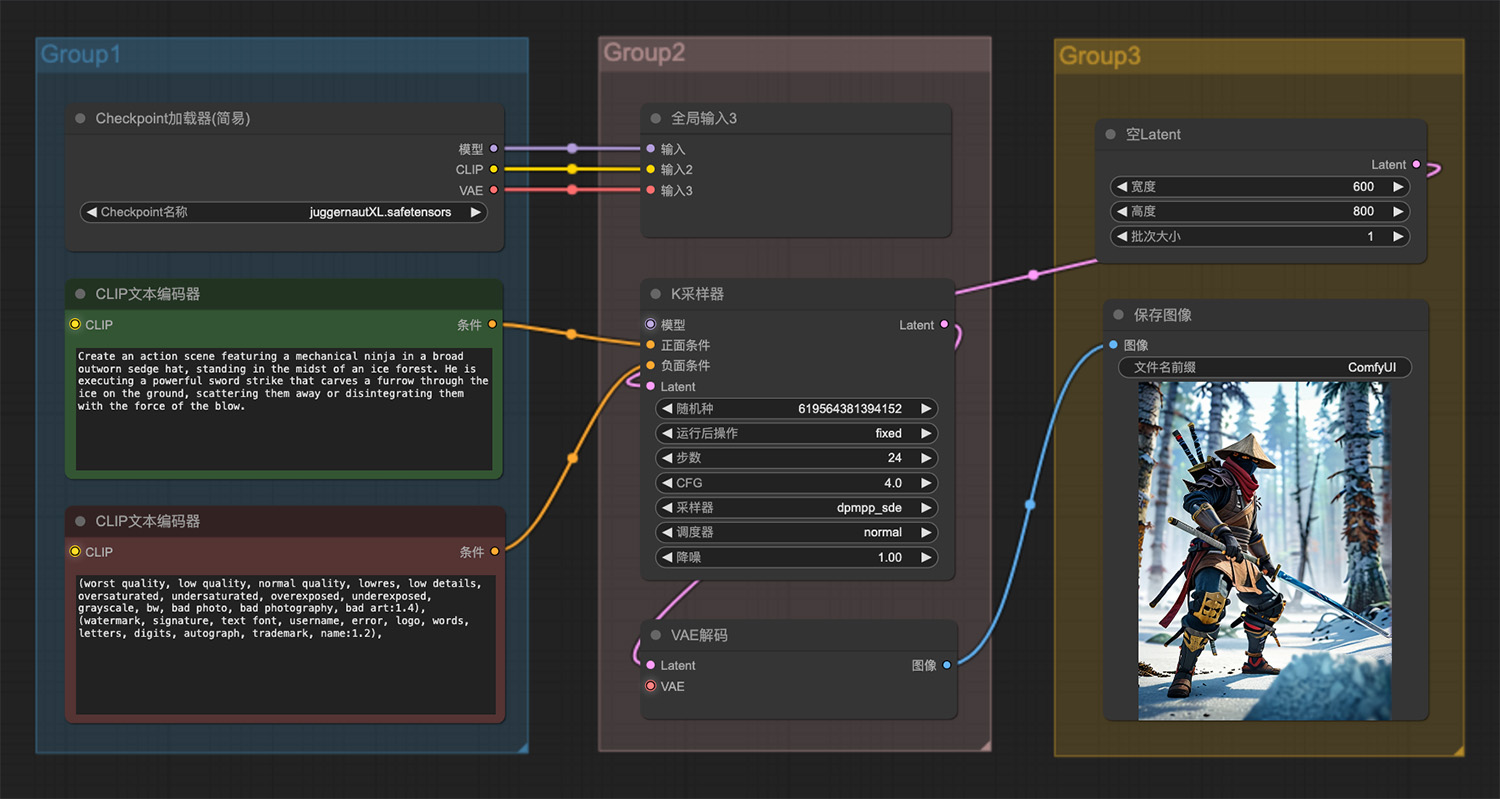
Task: Decrease 高度 value with left arrow
Action: [x=1122, y=212]
